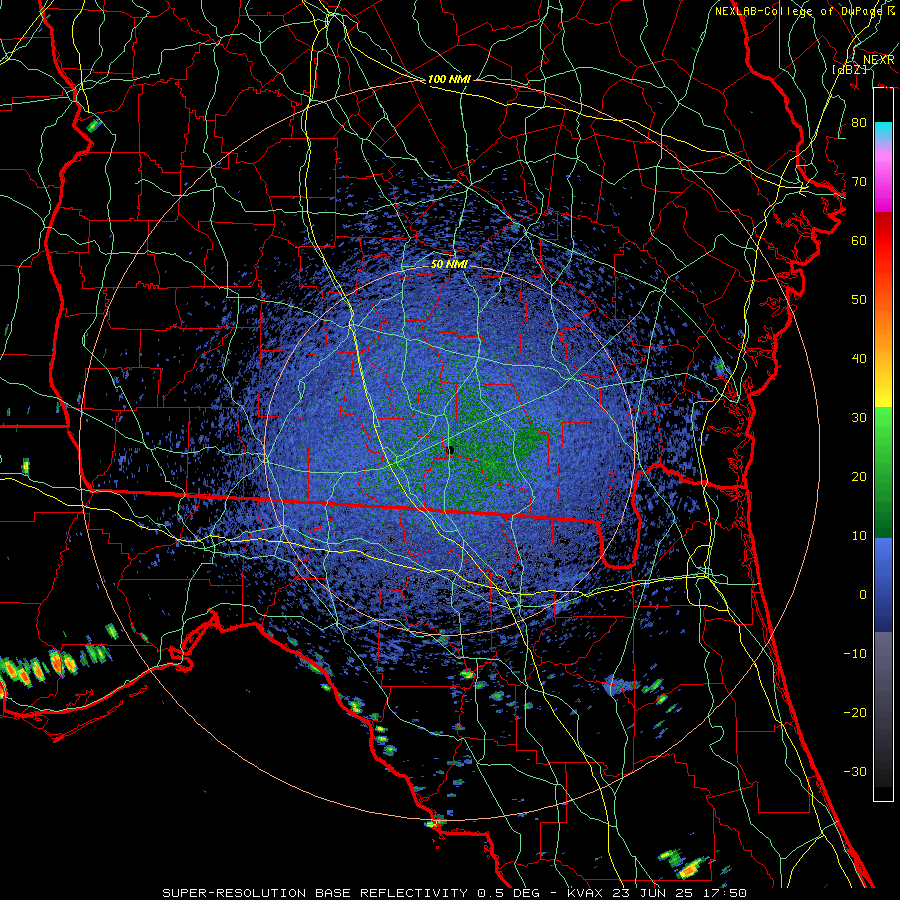
Task: Click the 0 value on the dBZ scale
Action: [x=863, y=595]
